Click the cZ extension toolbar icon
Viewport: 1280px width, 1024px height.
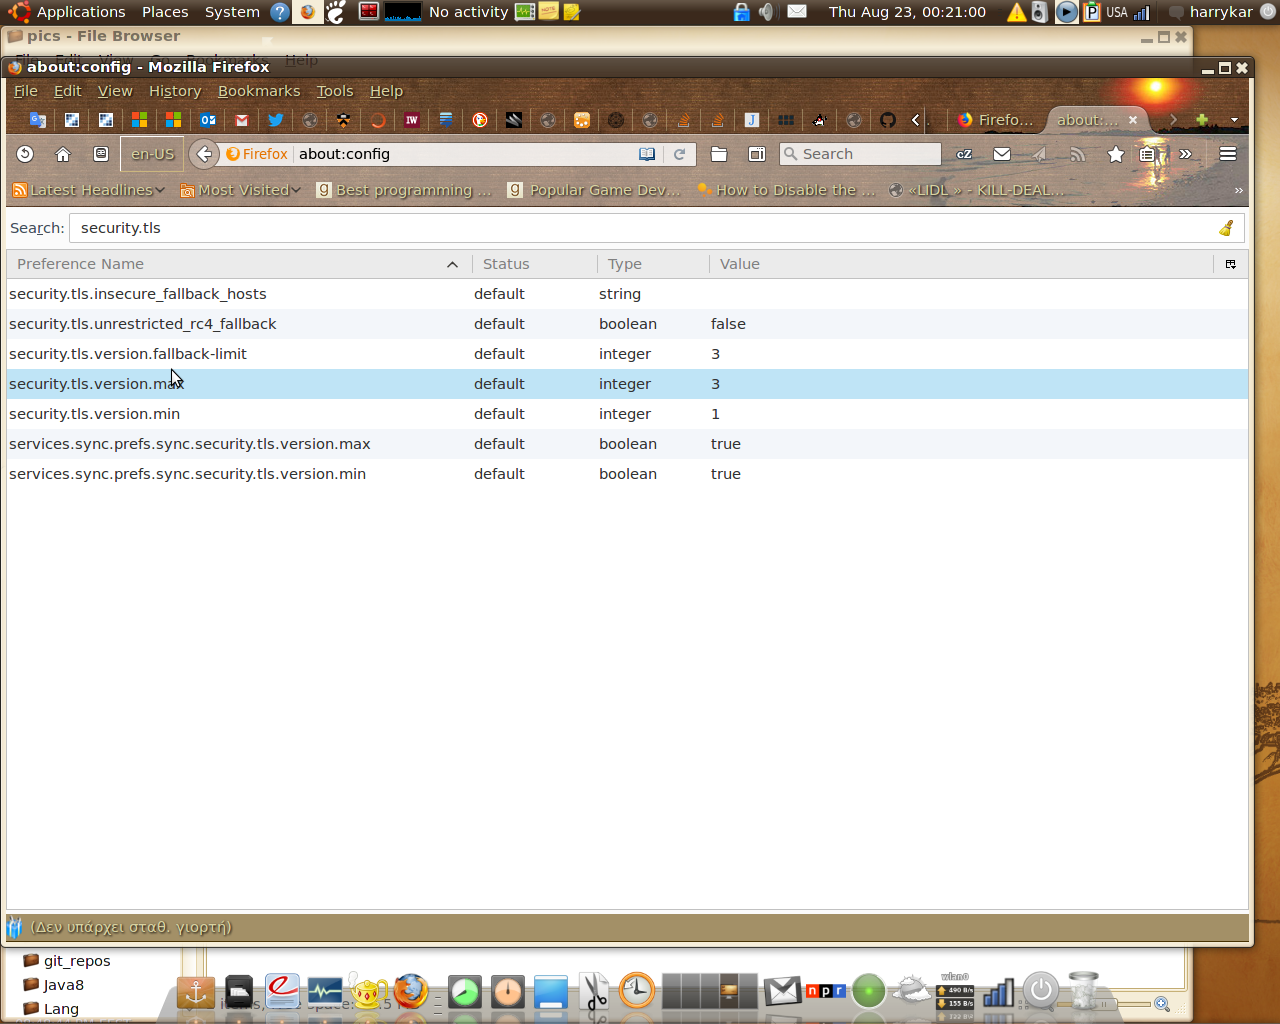(963, 154)
